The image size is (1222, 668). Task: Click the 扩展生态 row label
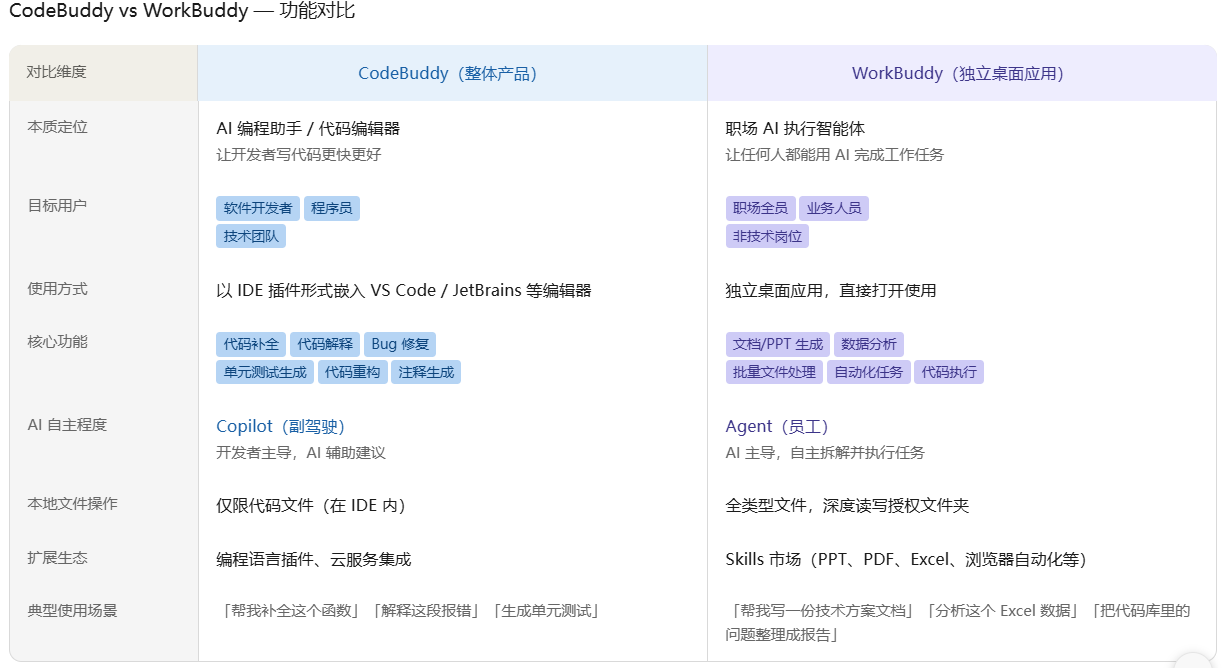[57, 557]
